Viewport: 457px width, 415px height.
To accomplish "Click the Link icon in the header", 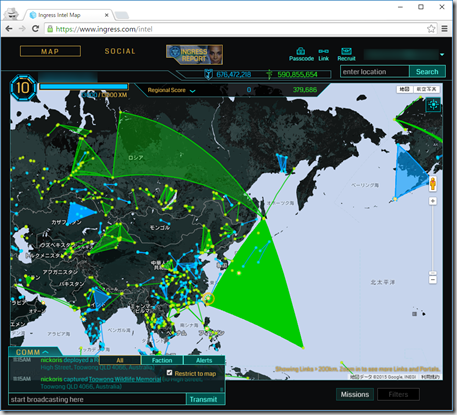I will [x=323, y=51].
